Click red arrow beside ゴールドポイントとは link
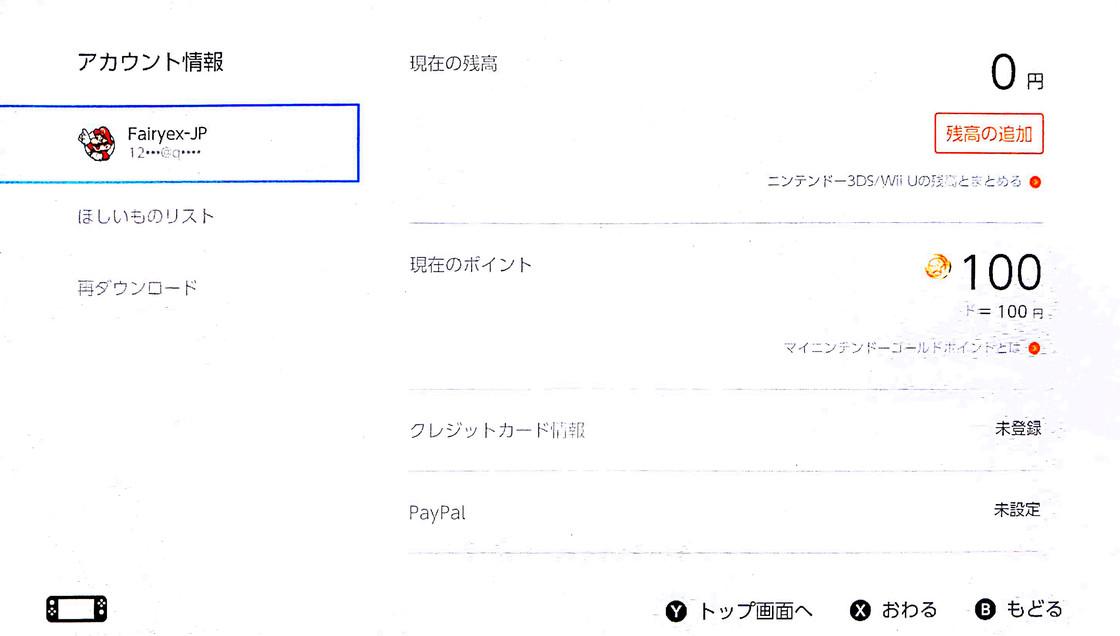1120x636 pixels. tap(1035, 349)
